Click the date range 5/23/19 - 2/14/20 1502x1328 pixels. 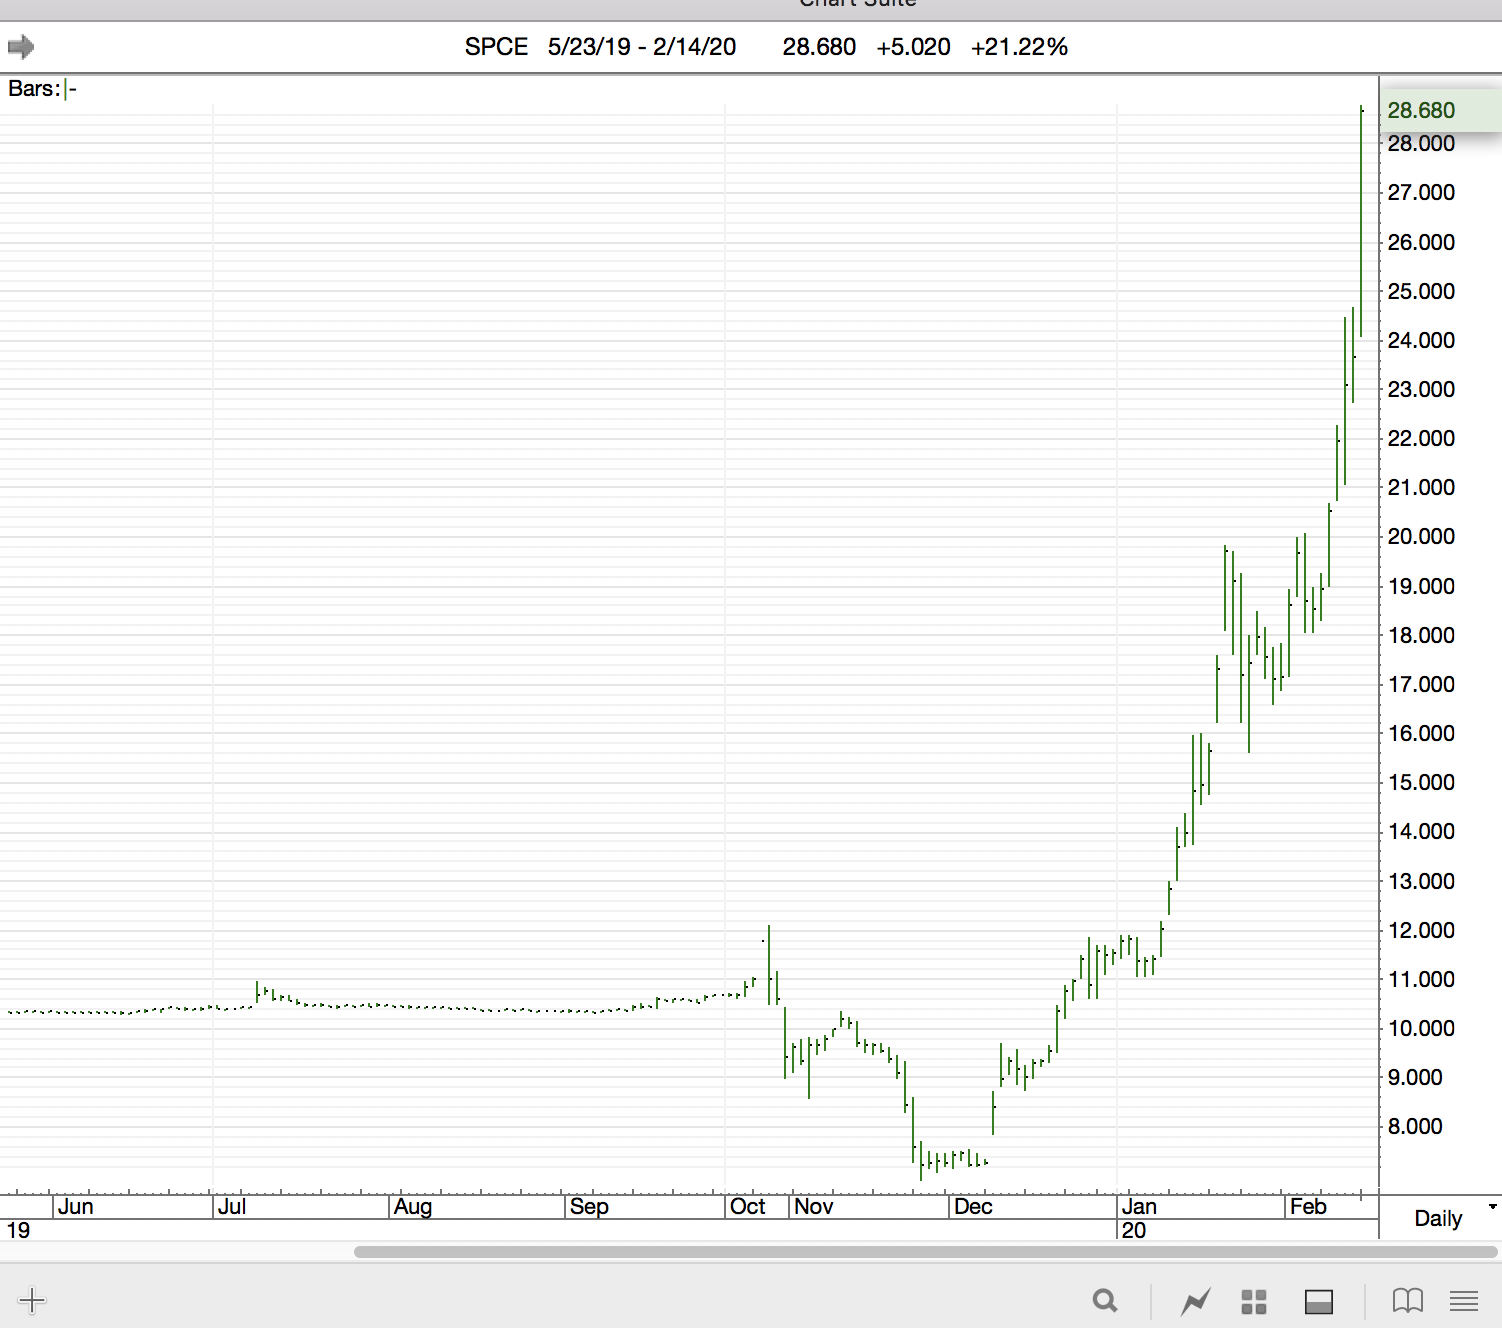pos(642,47)
